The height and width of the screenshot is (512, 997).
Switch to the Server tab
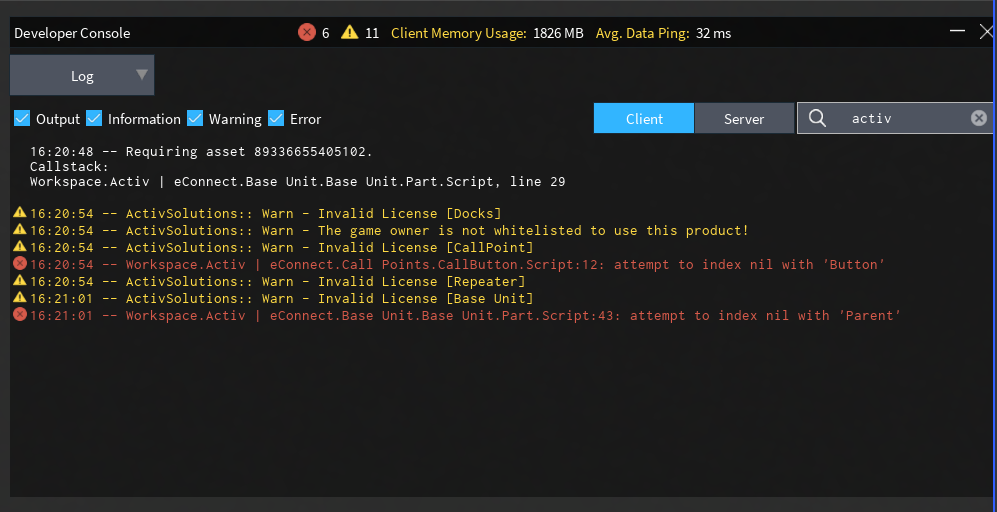[744, 118]
